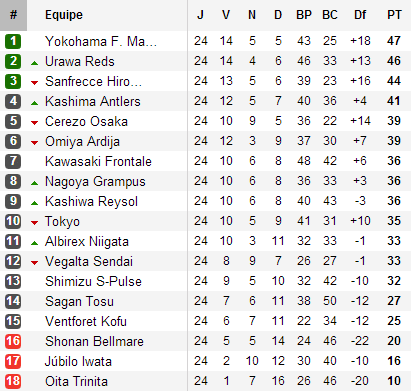Open the Yokohama F. Ma... team link

click(x=101, y=41)
